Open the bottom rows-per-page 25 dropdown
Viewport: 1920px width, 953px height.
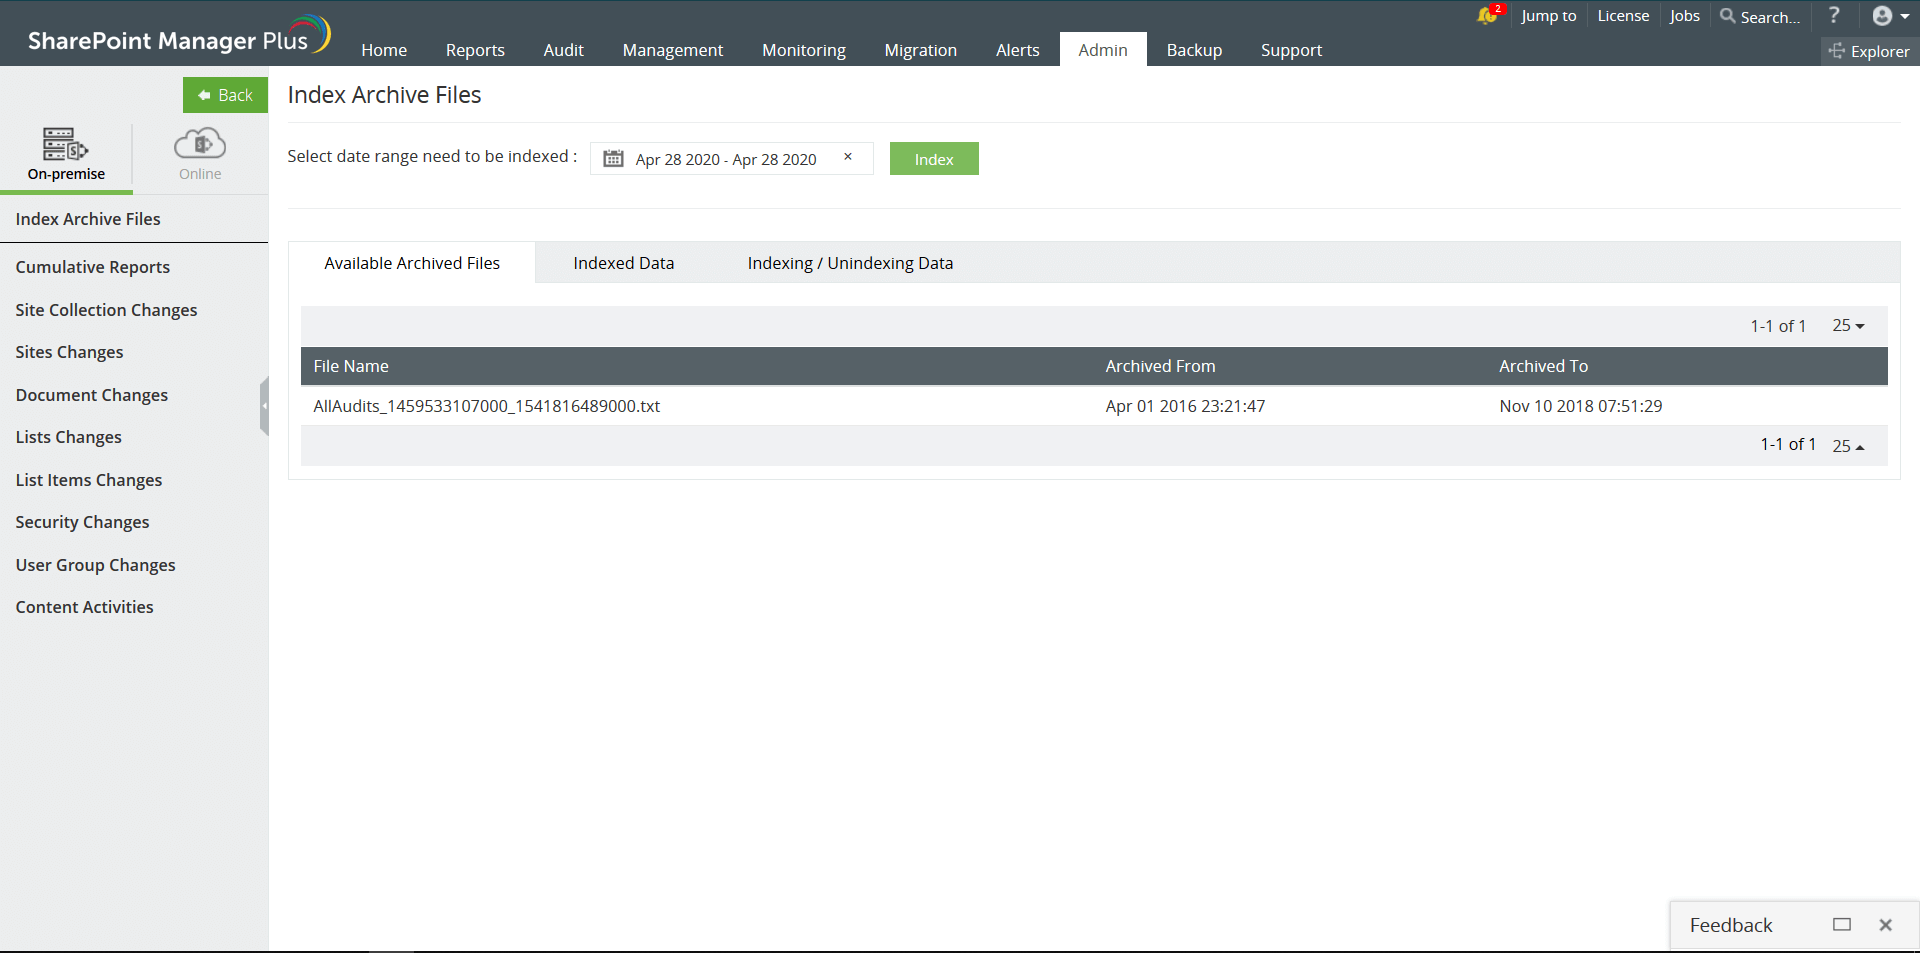pos(1848,446)
